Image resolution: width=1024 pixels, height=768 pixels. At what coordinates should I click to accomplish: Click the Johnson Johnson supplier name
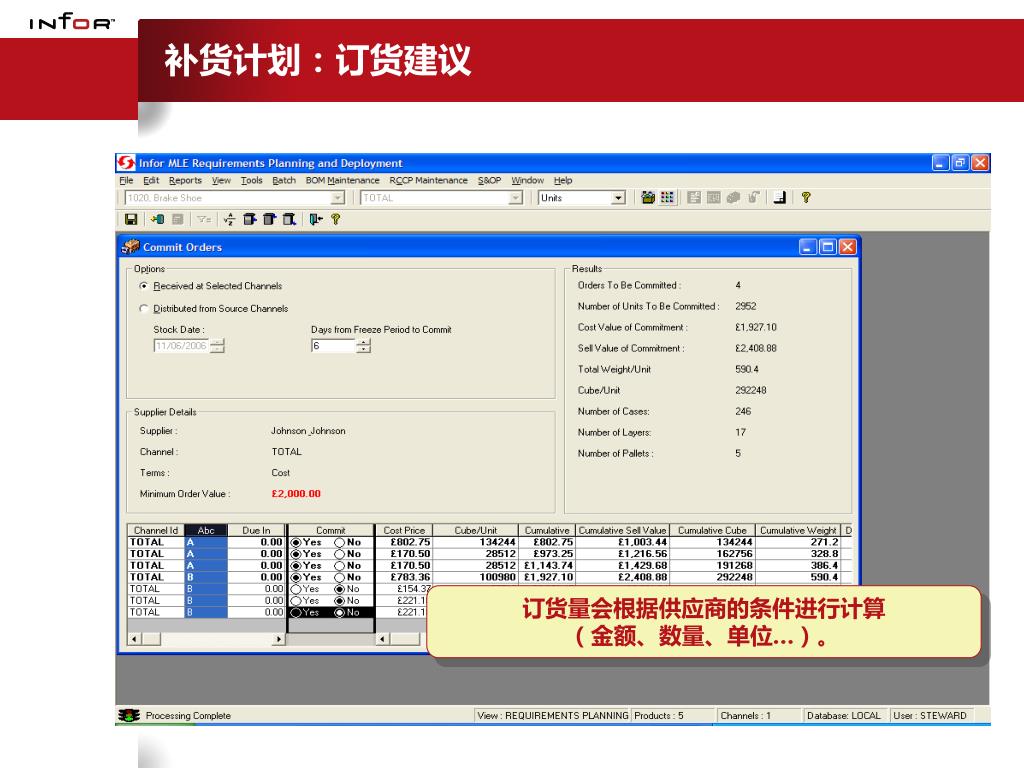[308, 431]
